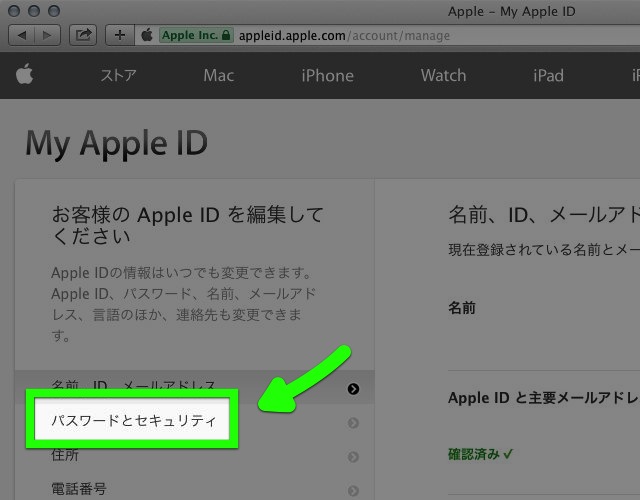Click the お客様の Apple ID を編集してください heading
The height and width of the screenshot is (500, 640).
187,225
